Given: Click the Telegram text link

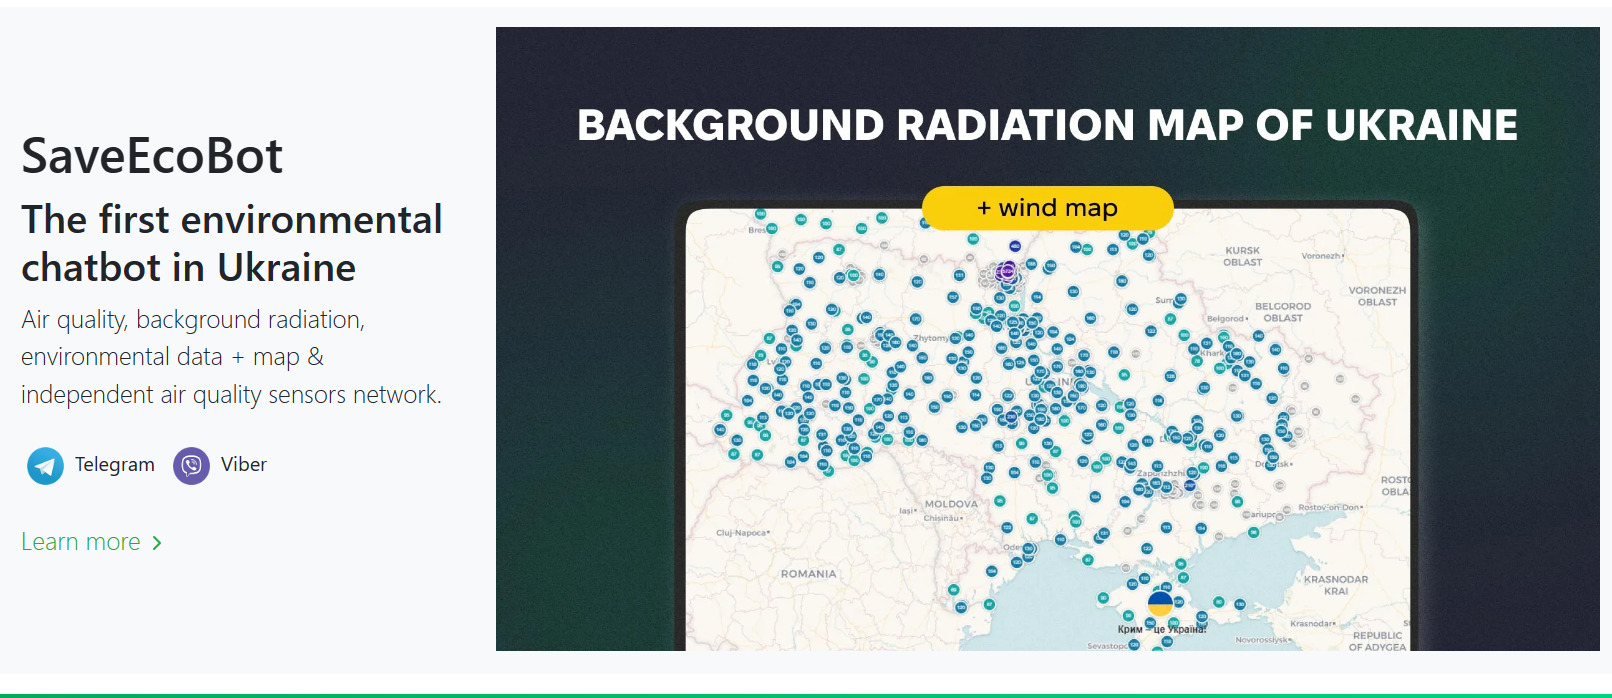Looking at the screenshot, I should pos(115,465).
